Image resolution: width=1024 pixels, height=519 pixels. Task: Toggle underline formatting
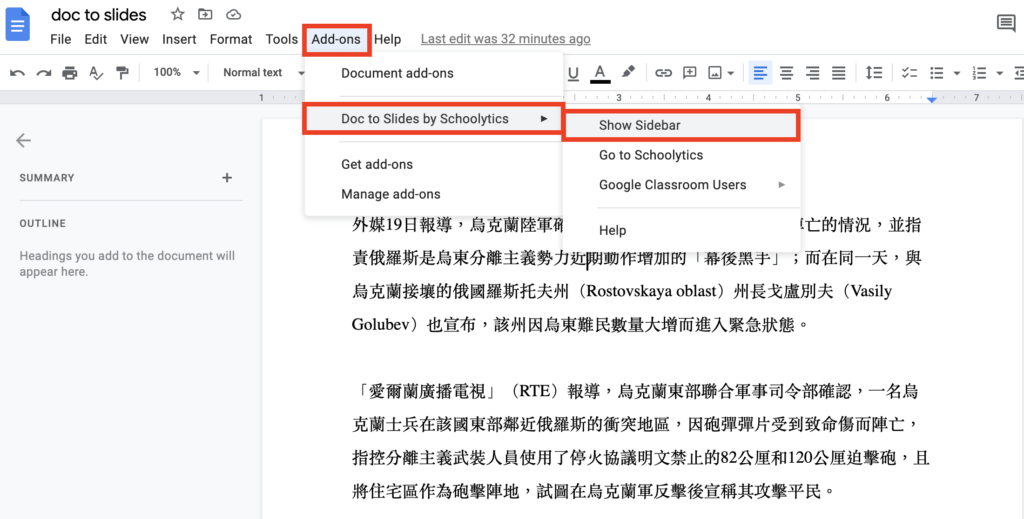574,72
